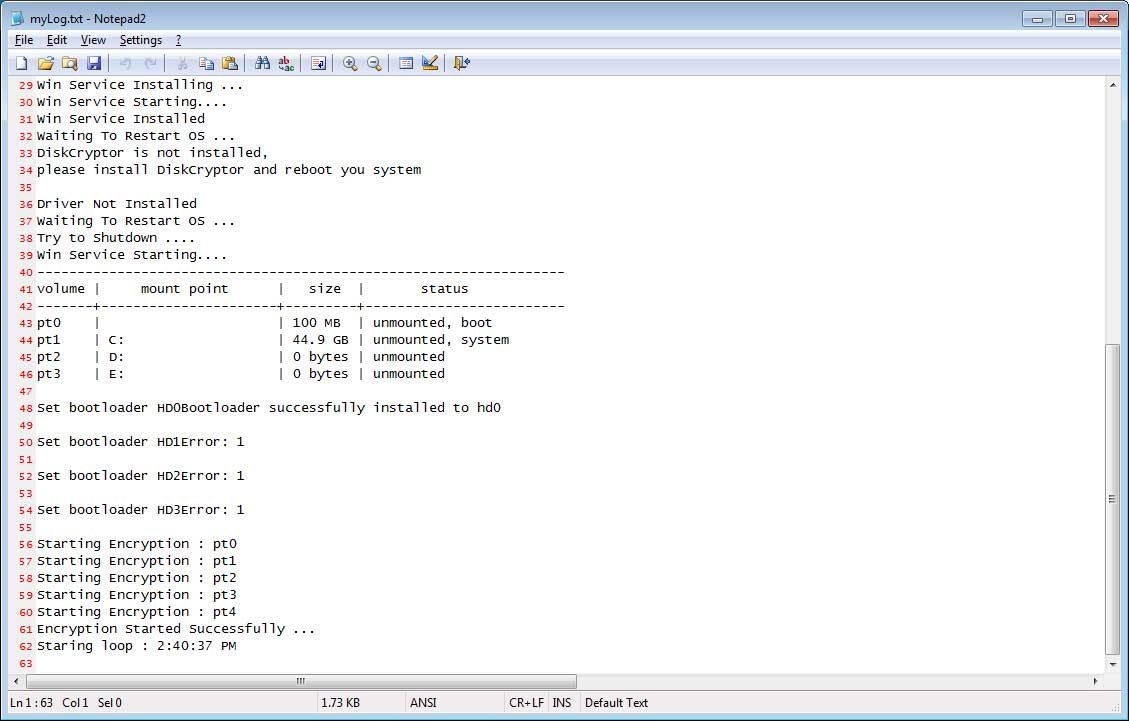Minimize the Notepad2 window
This screenshot has height=721, width=1129.
1038,19
